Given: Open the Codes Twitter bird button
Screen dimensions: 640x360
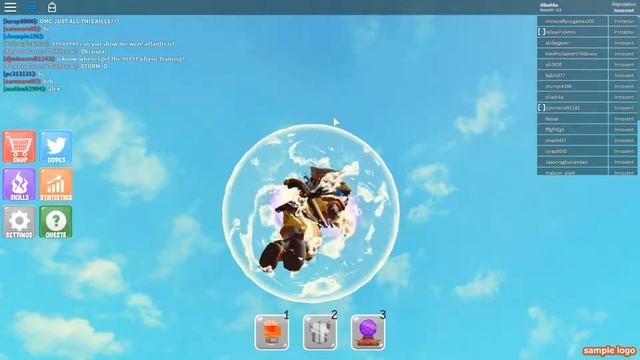Looking at the screenshot, I should point(56,147).
